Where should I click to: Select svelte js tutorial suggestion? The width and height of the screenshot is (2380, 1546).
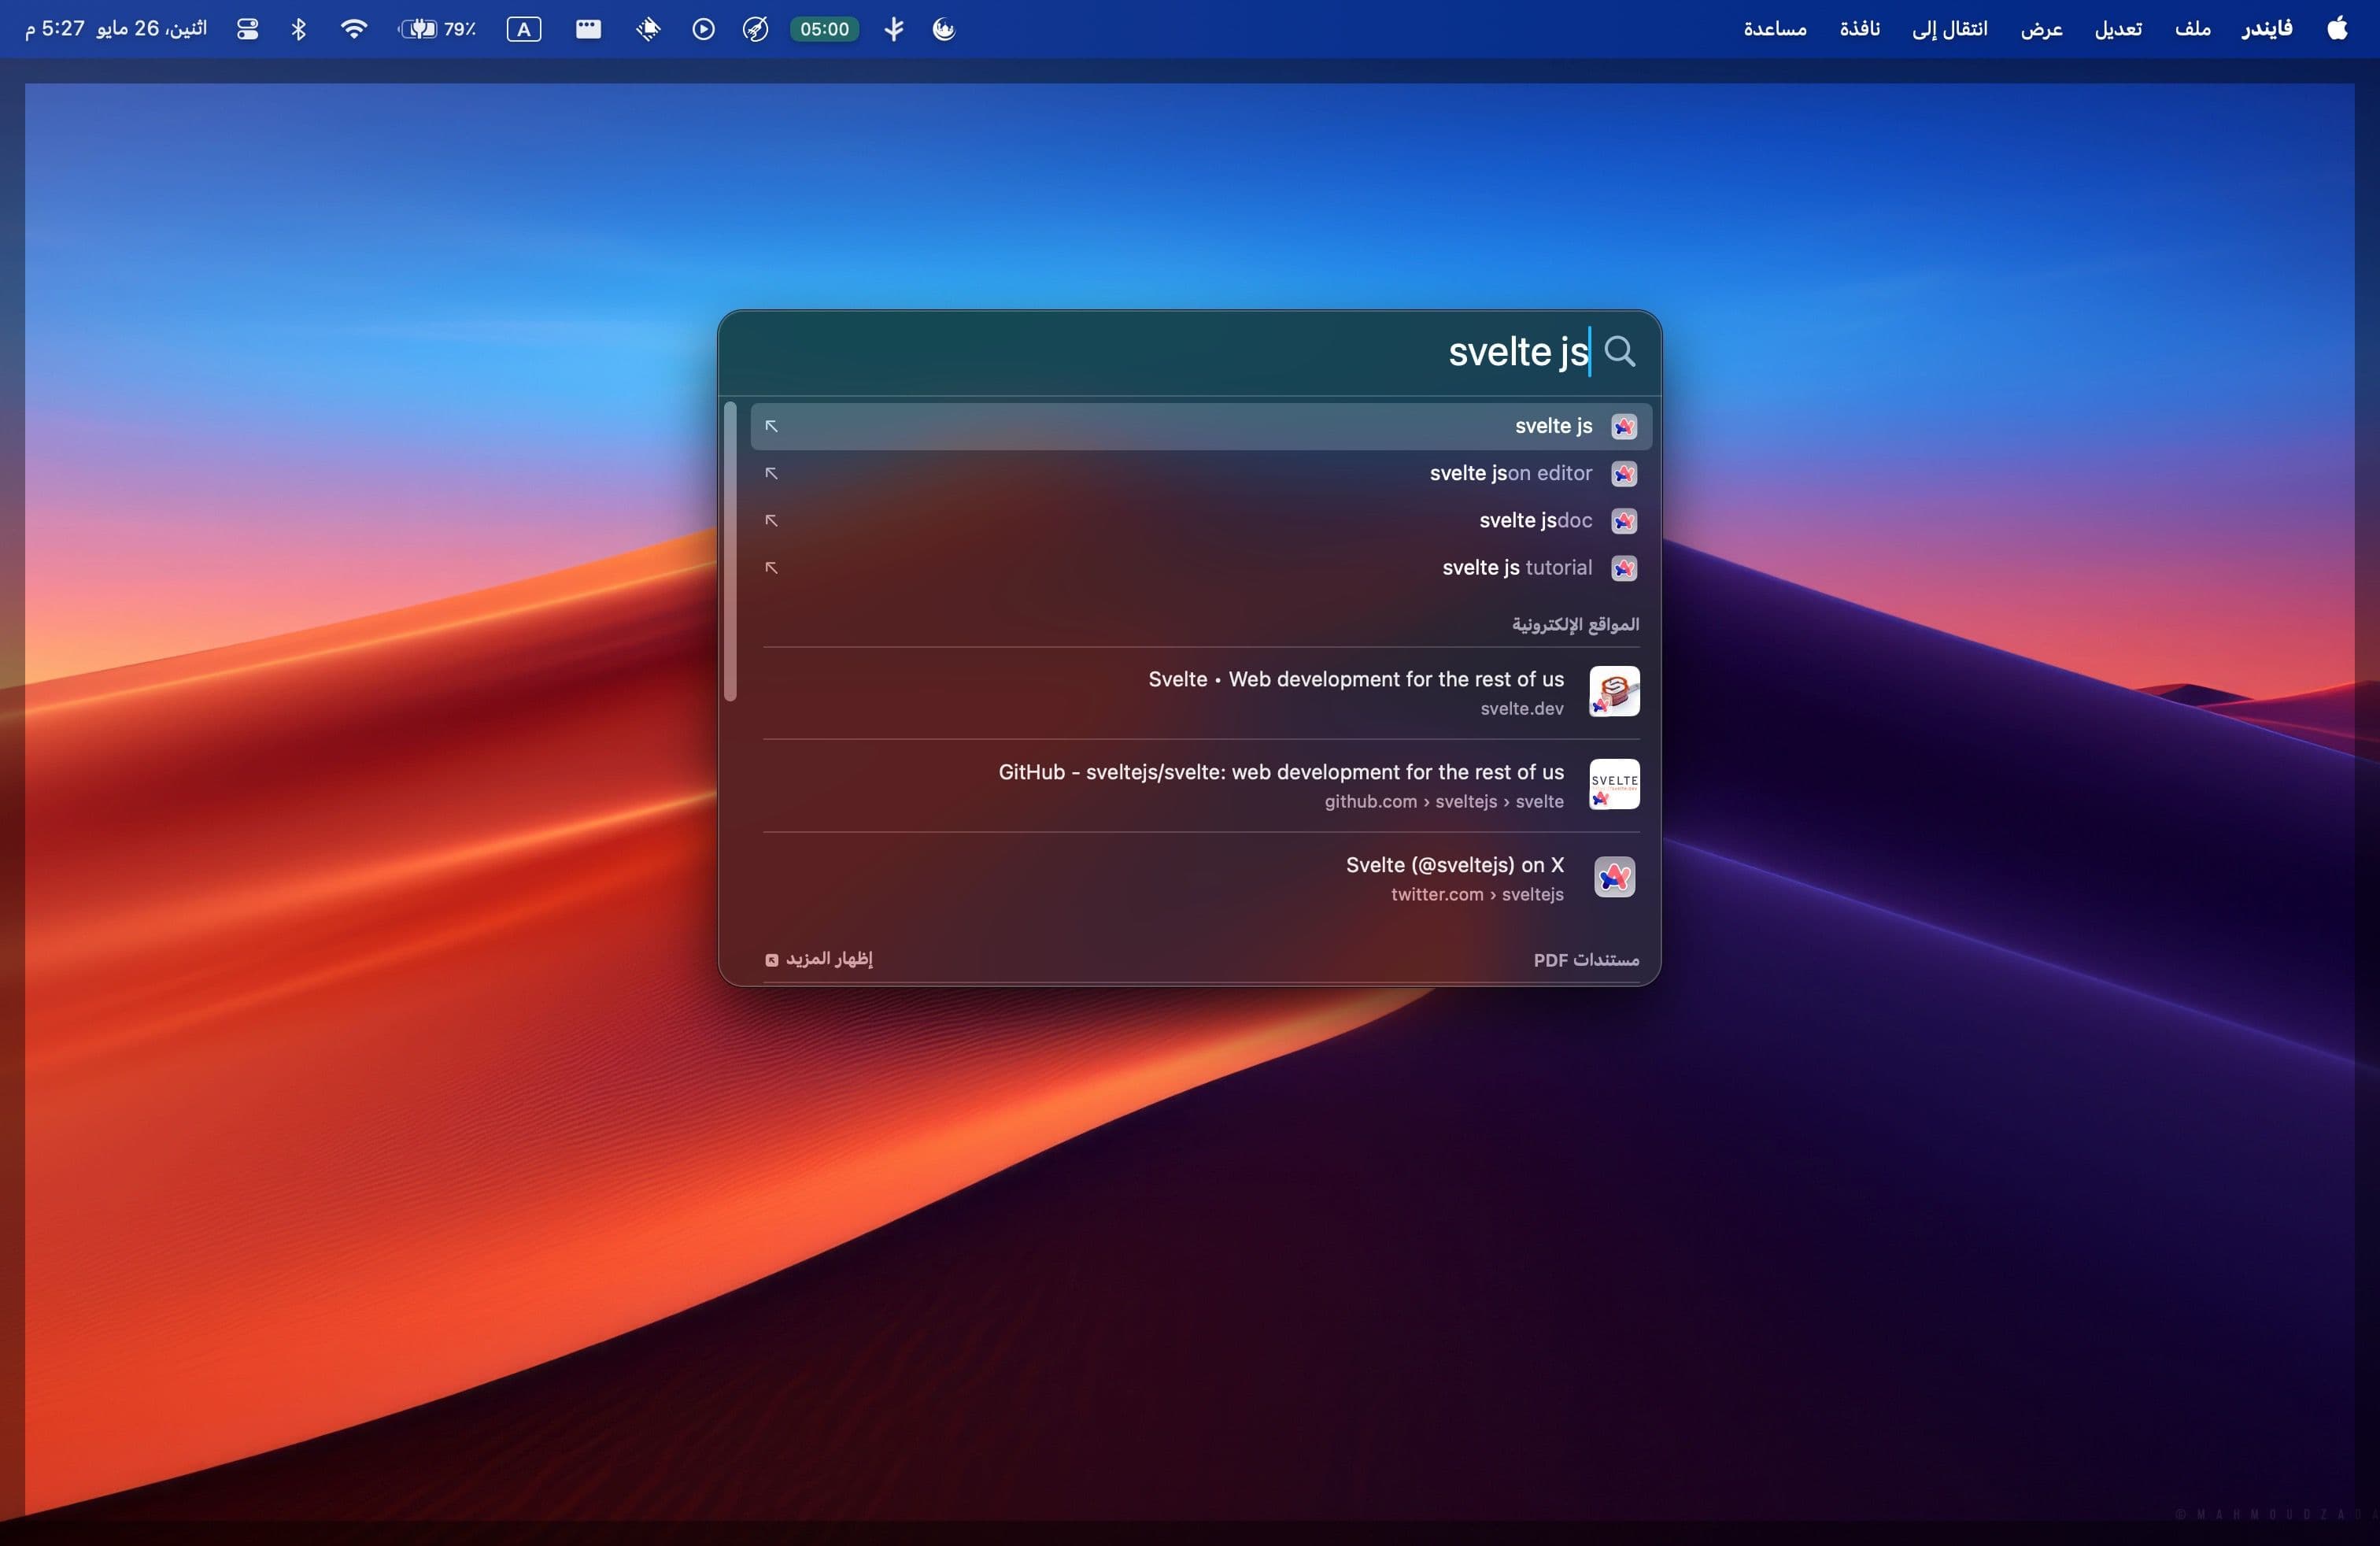coord(1516,567)
